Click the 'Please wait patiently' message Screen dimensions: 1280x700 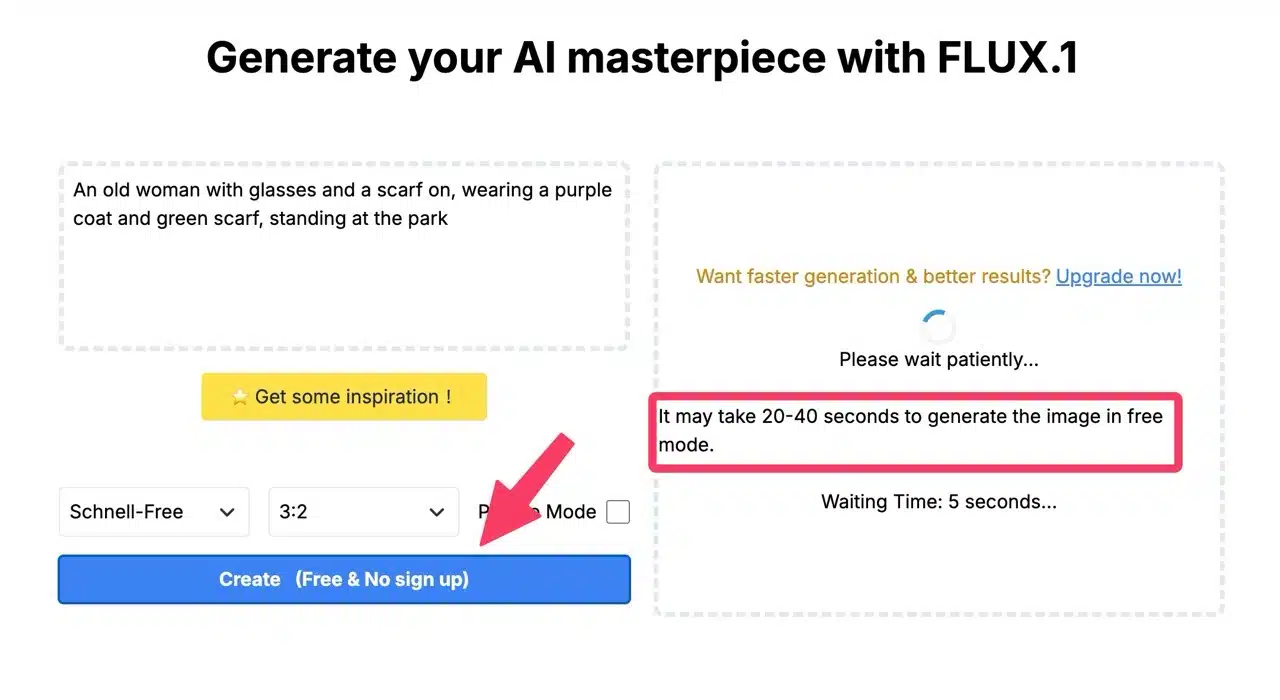click(938, 359)
